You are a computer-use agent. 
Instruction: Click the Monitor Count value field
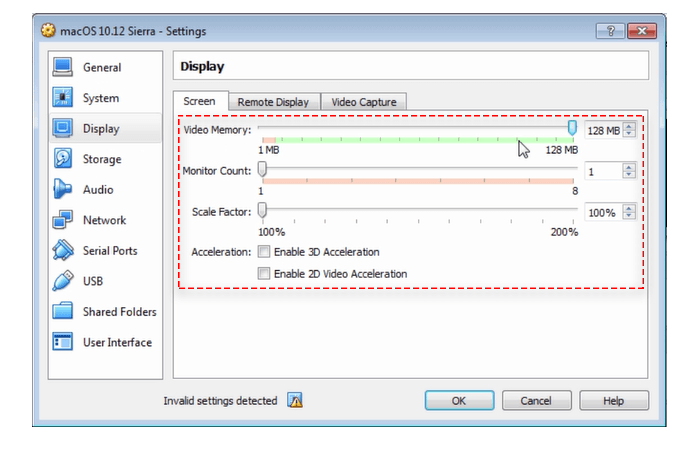tap(602, 172)
